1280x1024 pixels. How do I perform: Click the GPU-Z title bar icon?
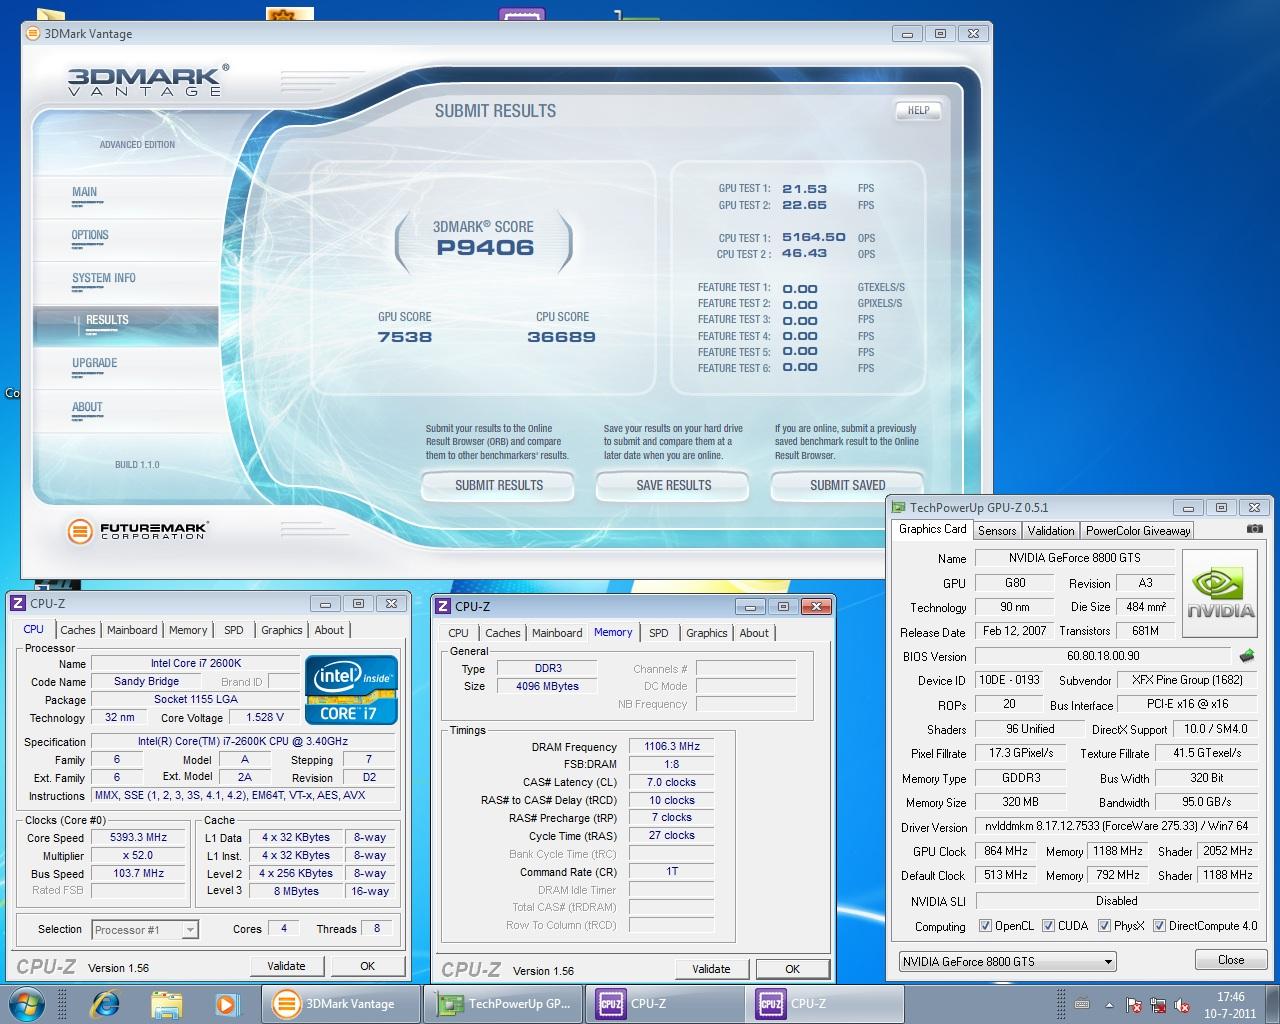pyautogui.click(x=898, y=507)
